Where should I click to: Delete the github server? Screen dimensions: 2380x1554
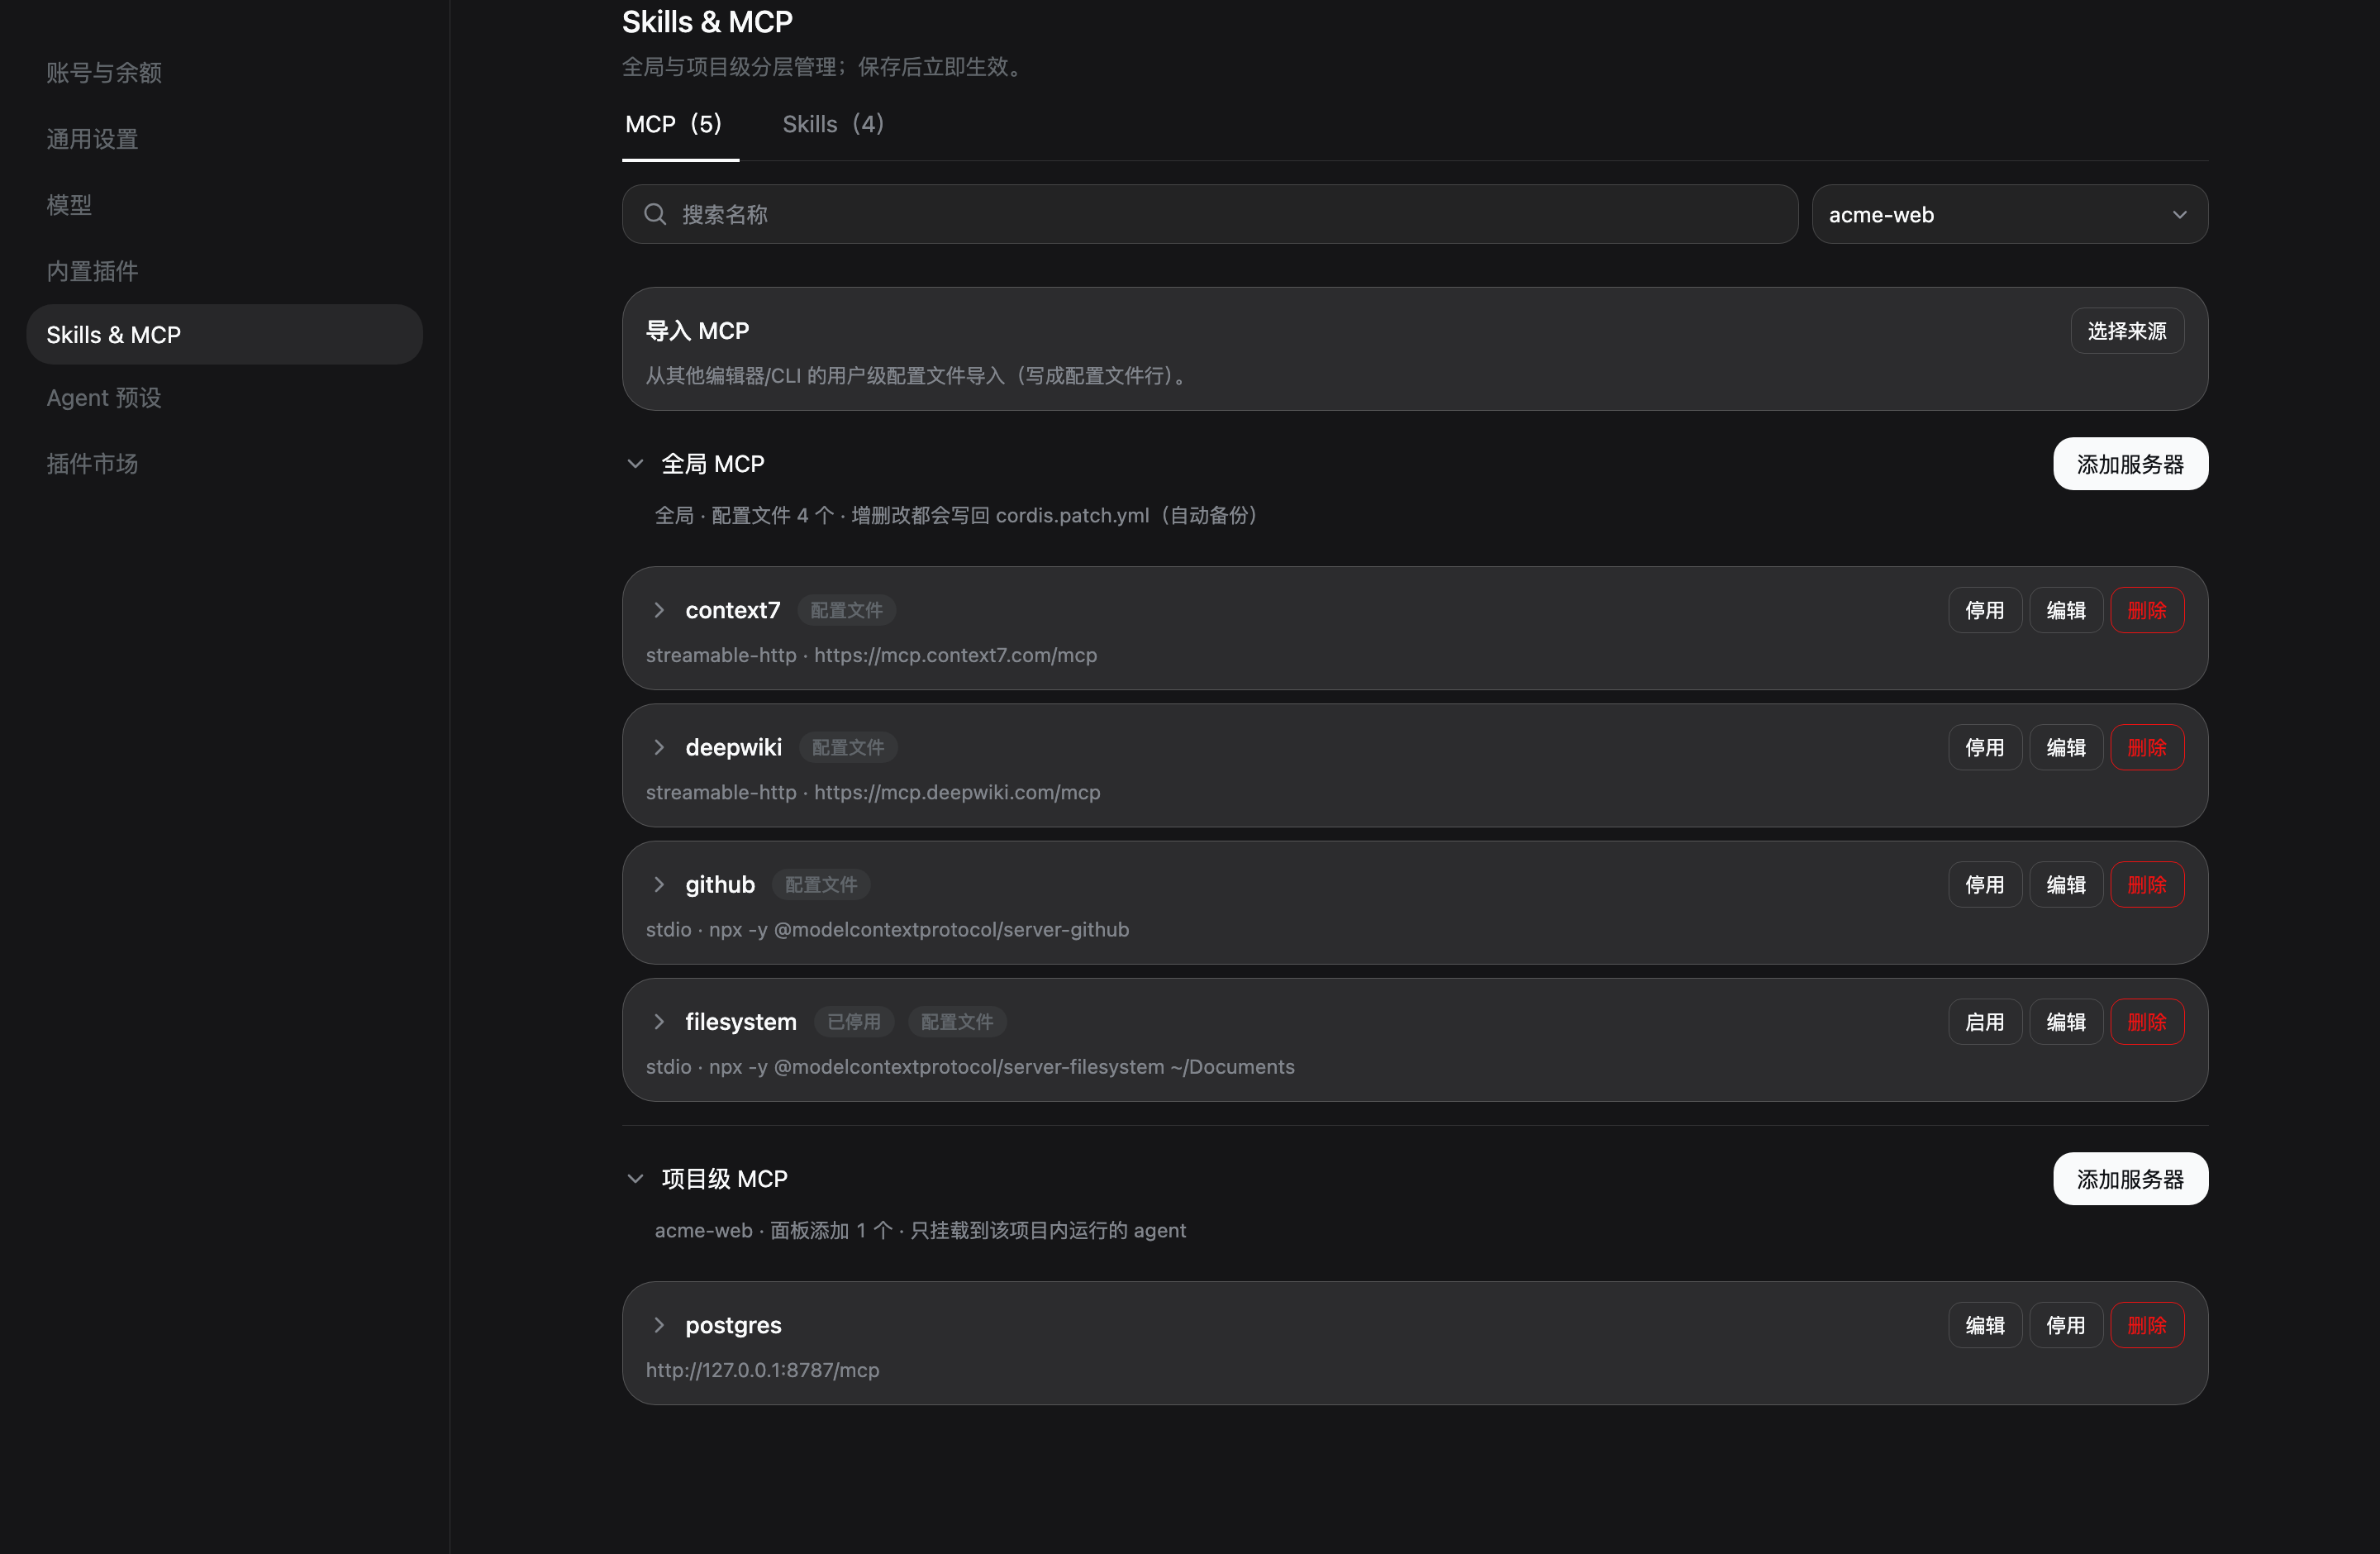(2147, 885)
